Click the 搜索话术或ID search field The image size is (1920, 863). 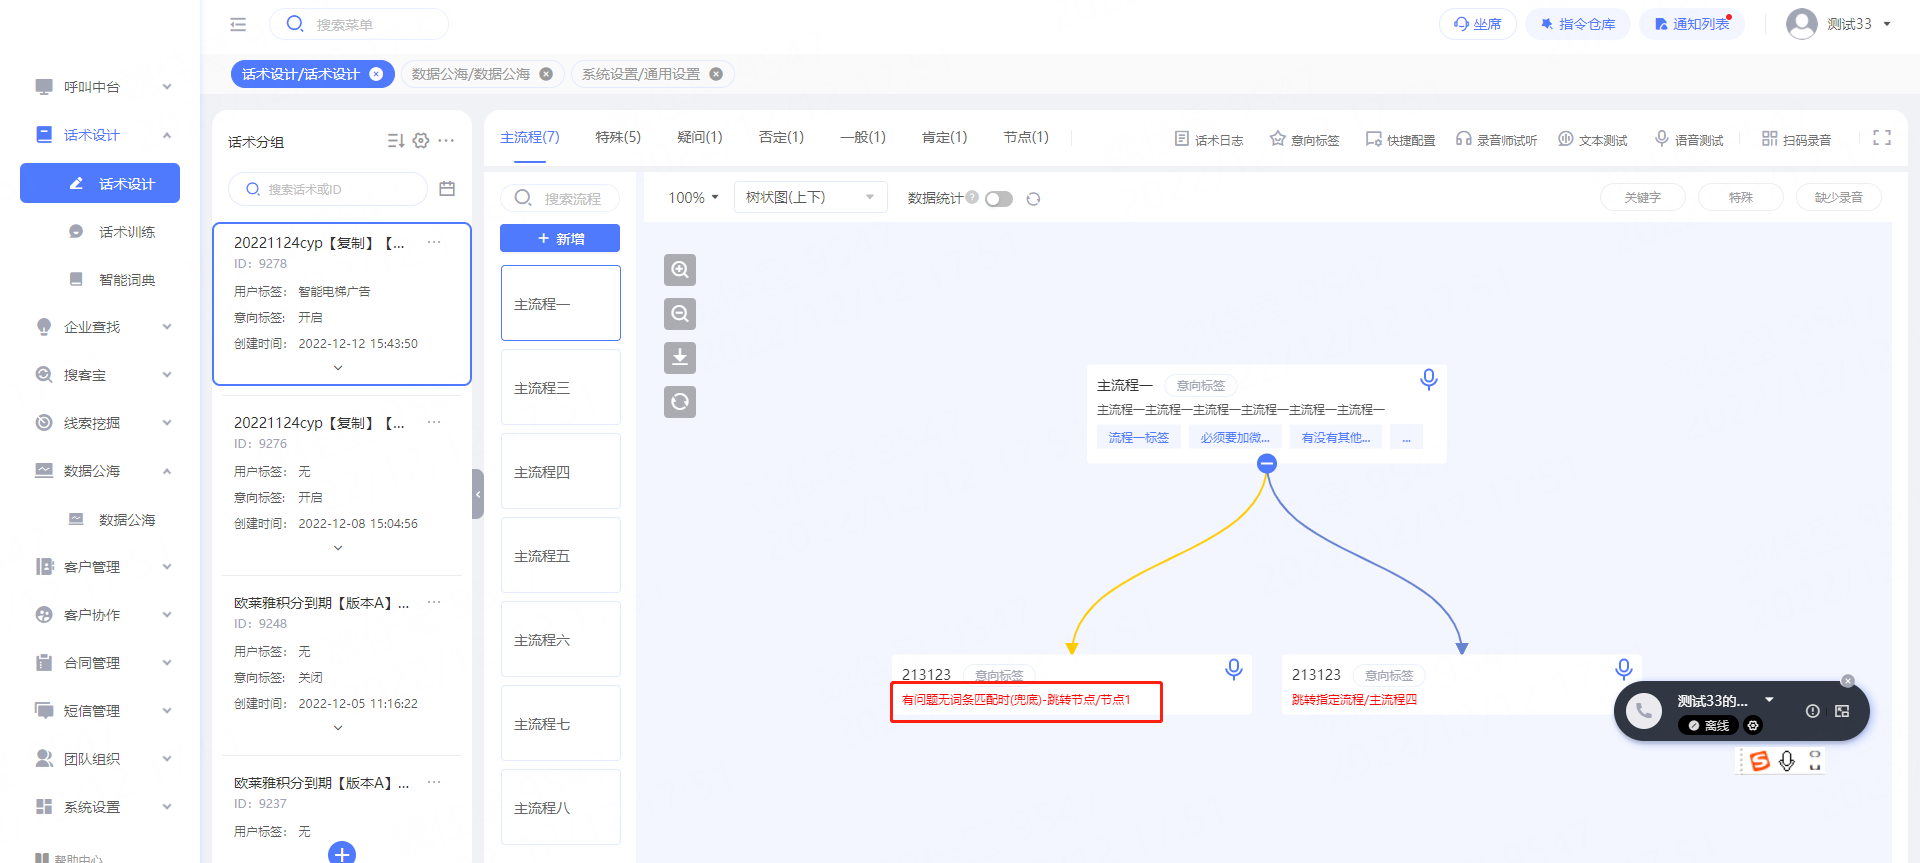click(328, 189)
